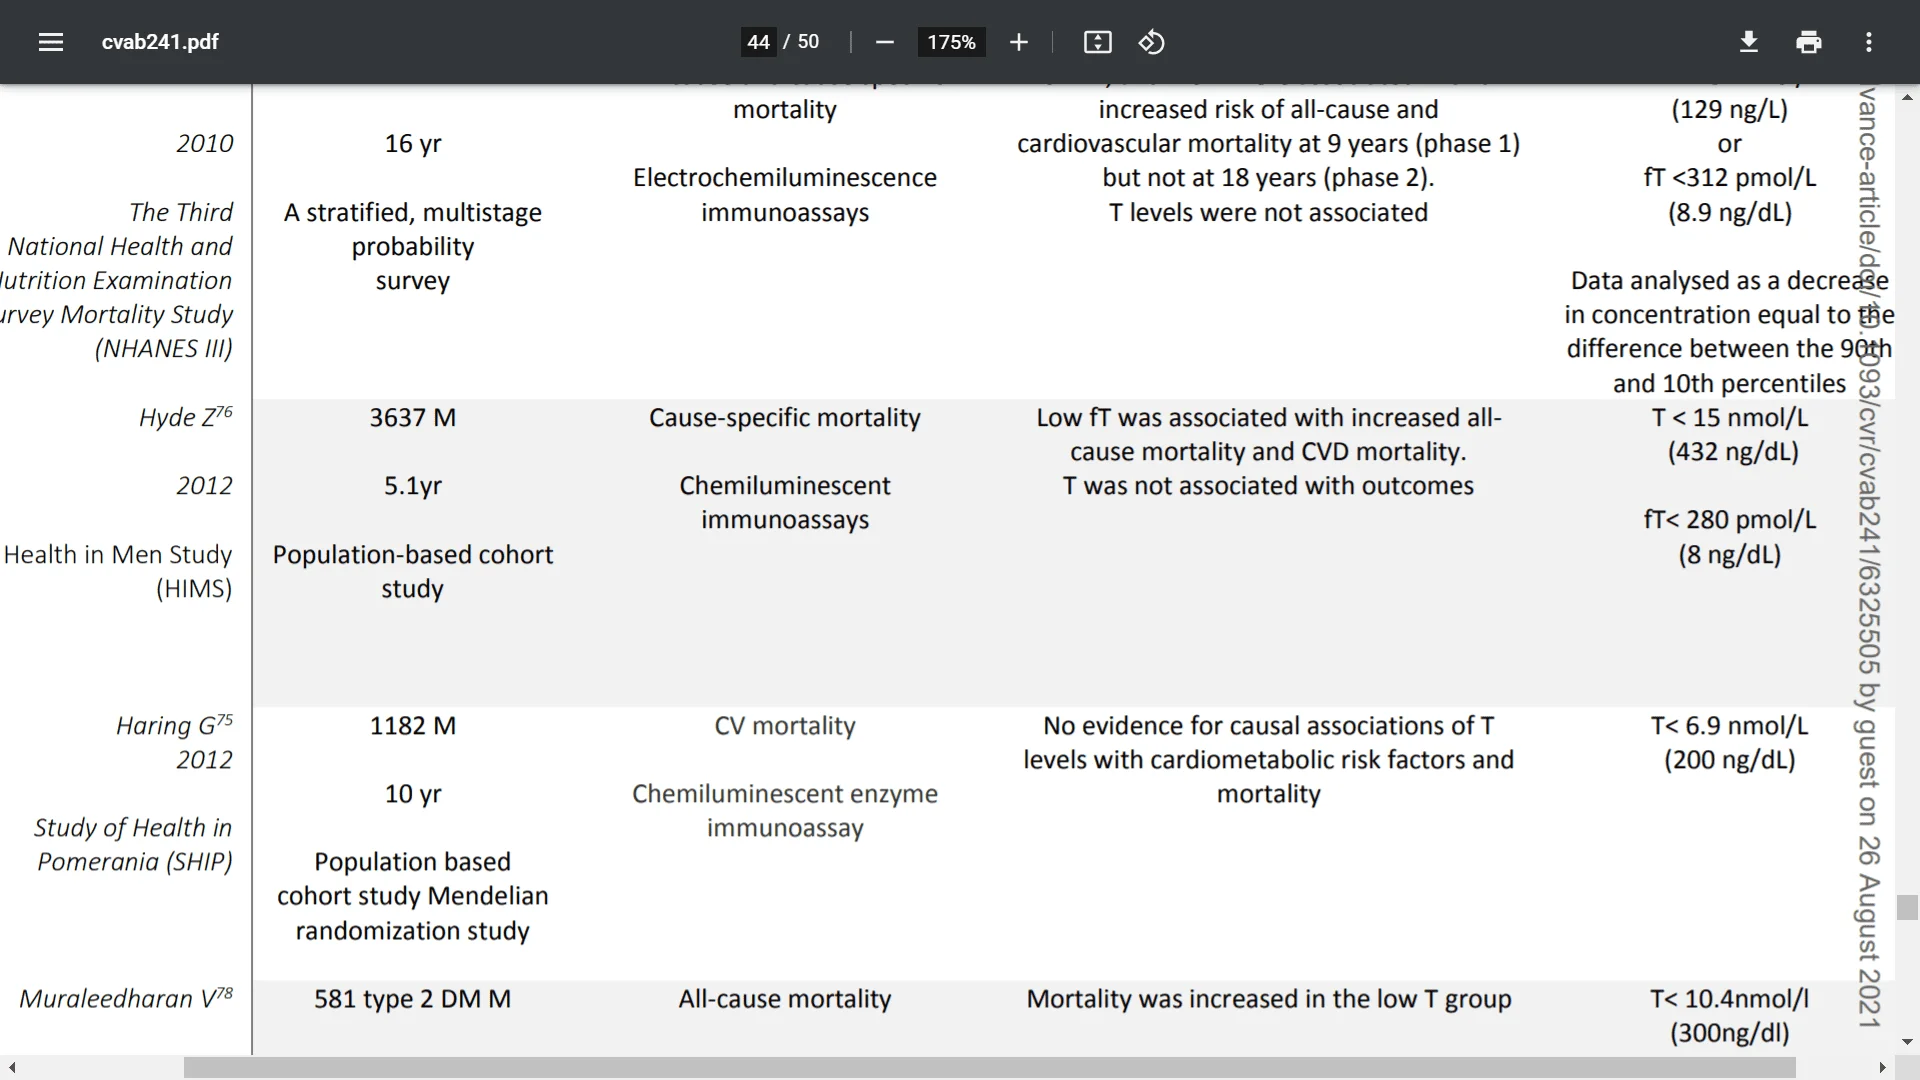Image resolution: width=1920 pixels, height=1080 pixels.
Task: Click the scroll right arrow
Action: pyautogui.click(x=1883, y=1068)
